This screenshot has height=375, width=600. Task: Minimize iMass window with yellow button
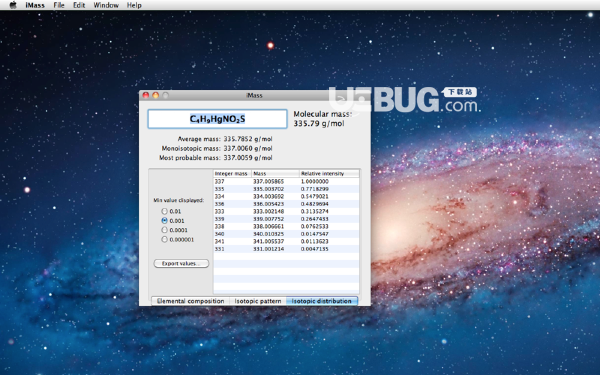point(155,95)
